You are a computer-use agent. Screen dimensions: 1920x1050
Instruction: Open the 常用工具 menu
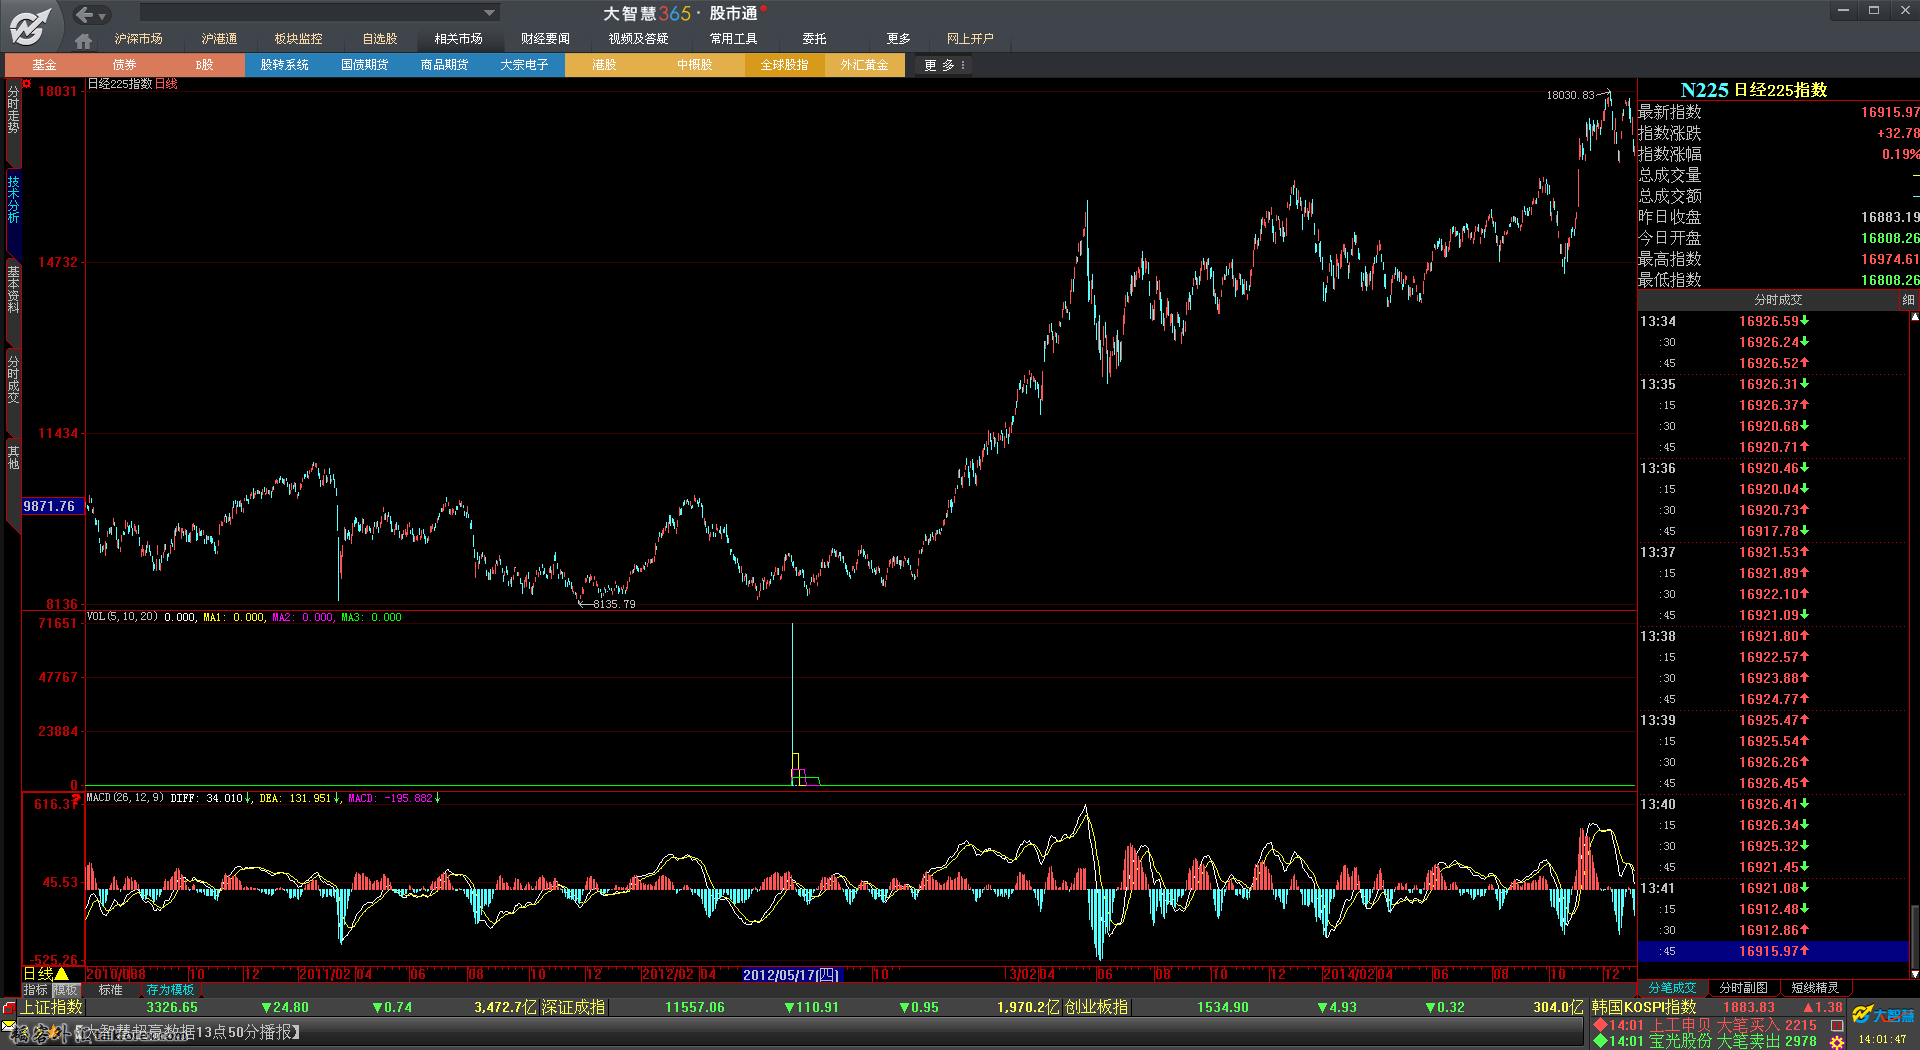tap(733, 39)
